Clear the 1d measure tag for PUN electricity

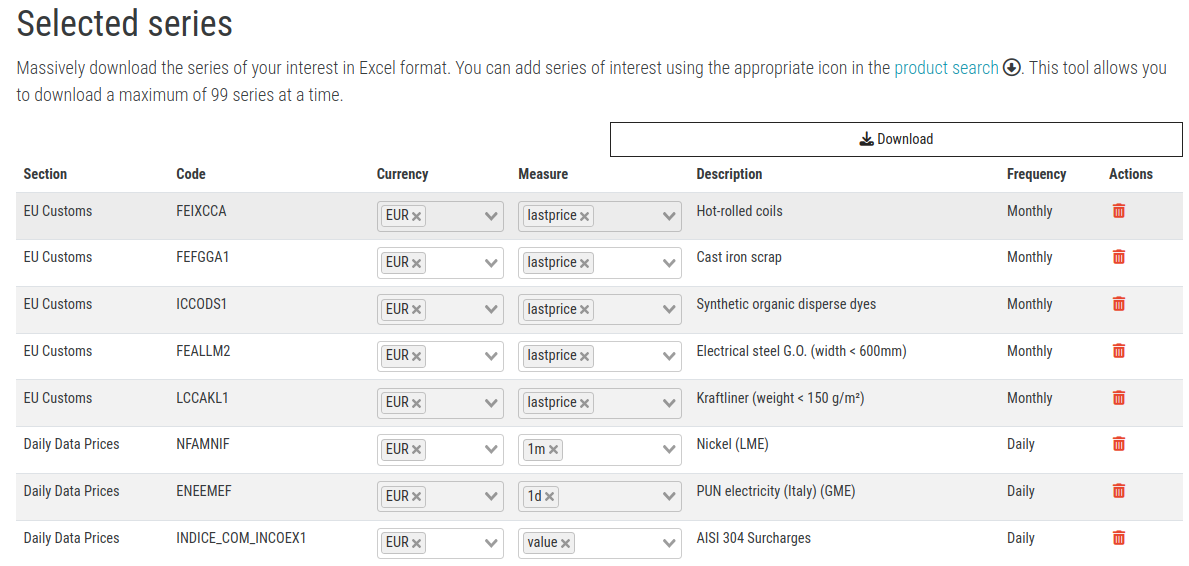coord(550,497)
